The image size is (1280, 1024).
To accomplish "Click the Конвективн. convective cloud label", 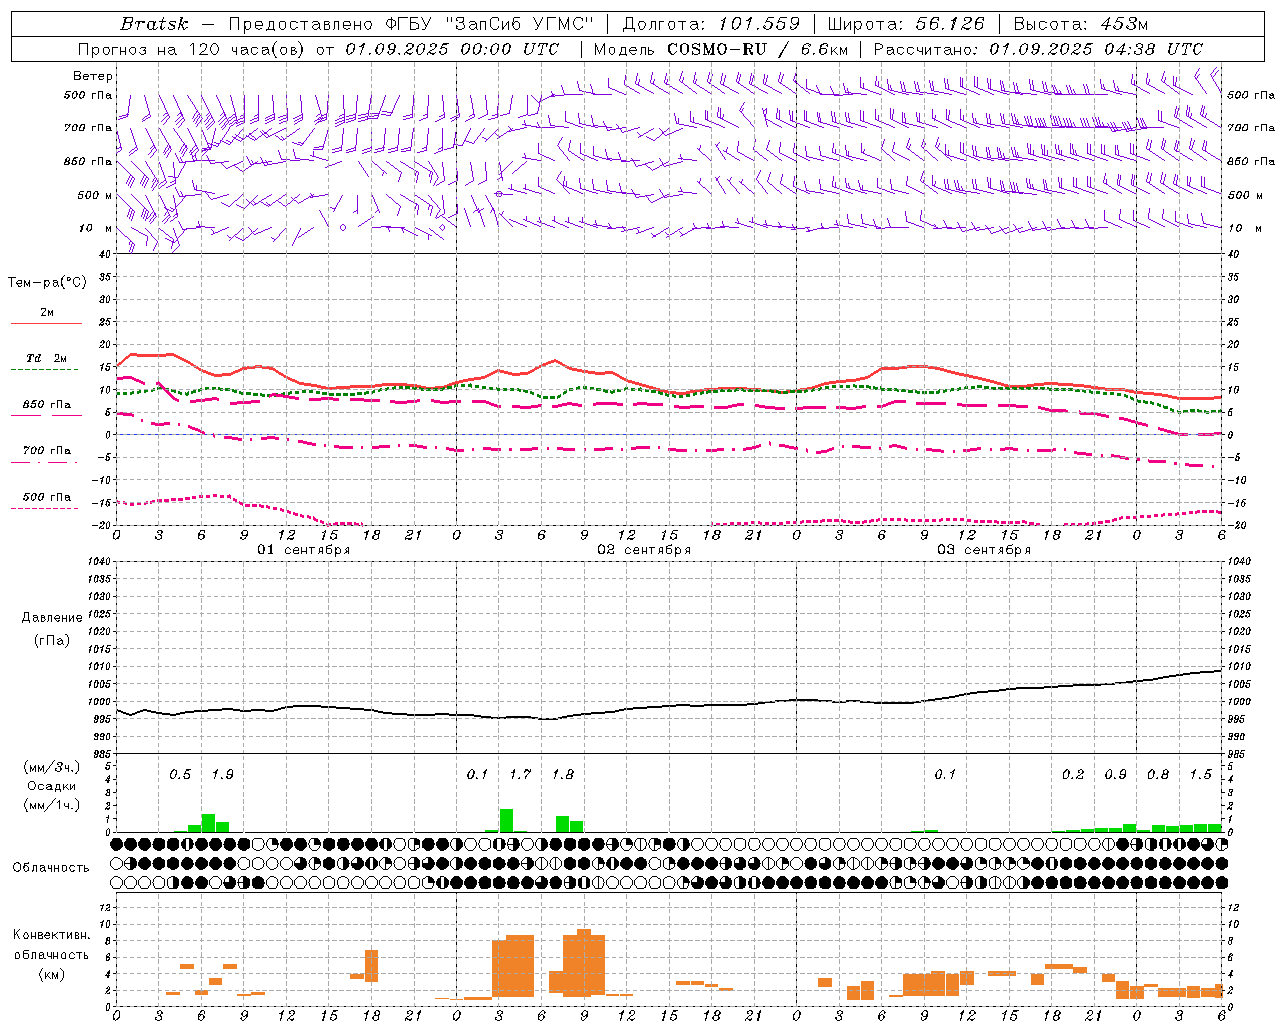I will pos(51,935).
